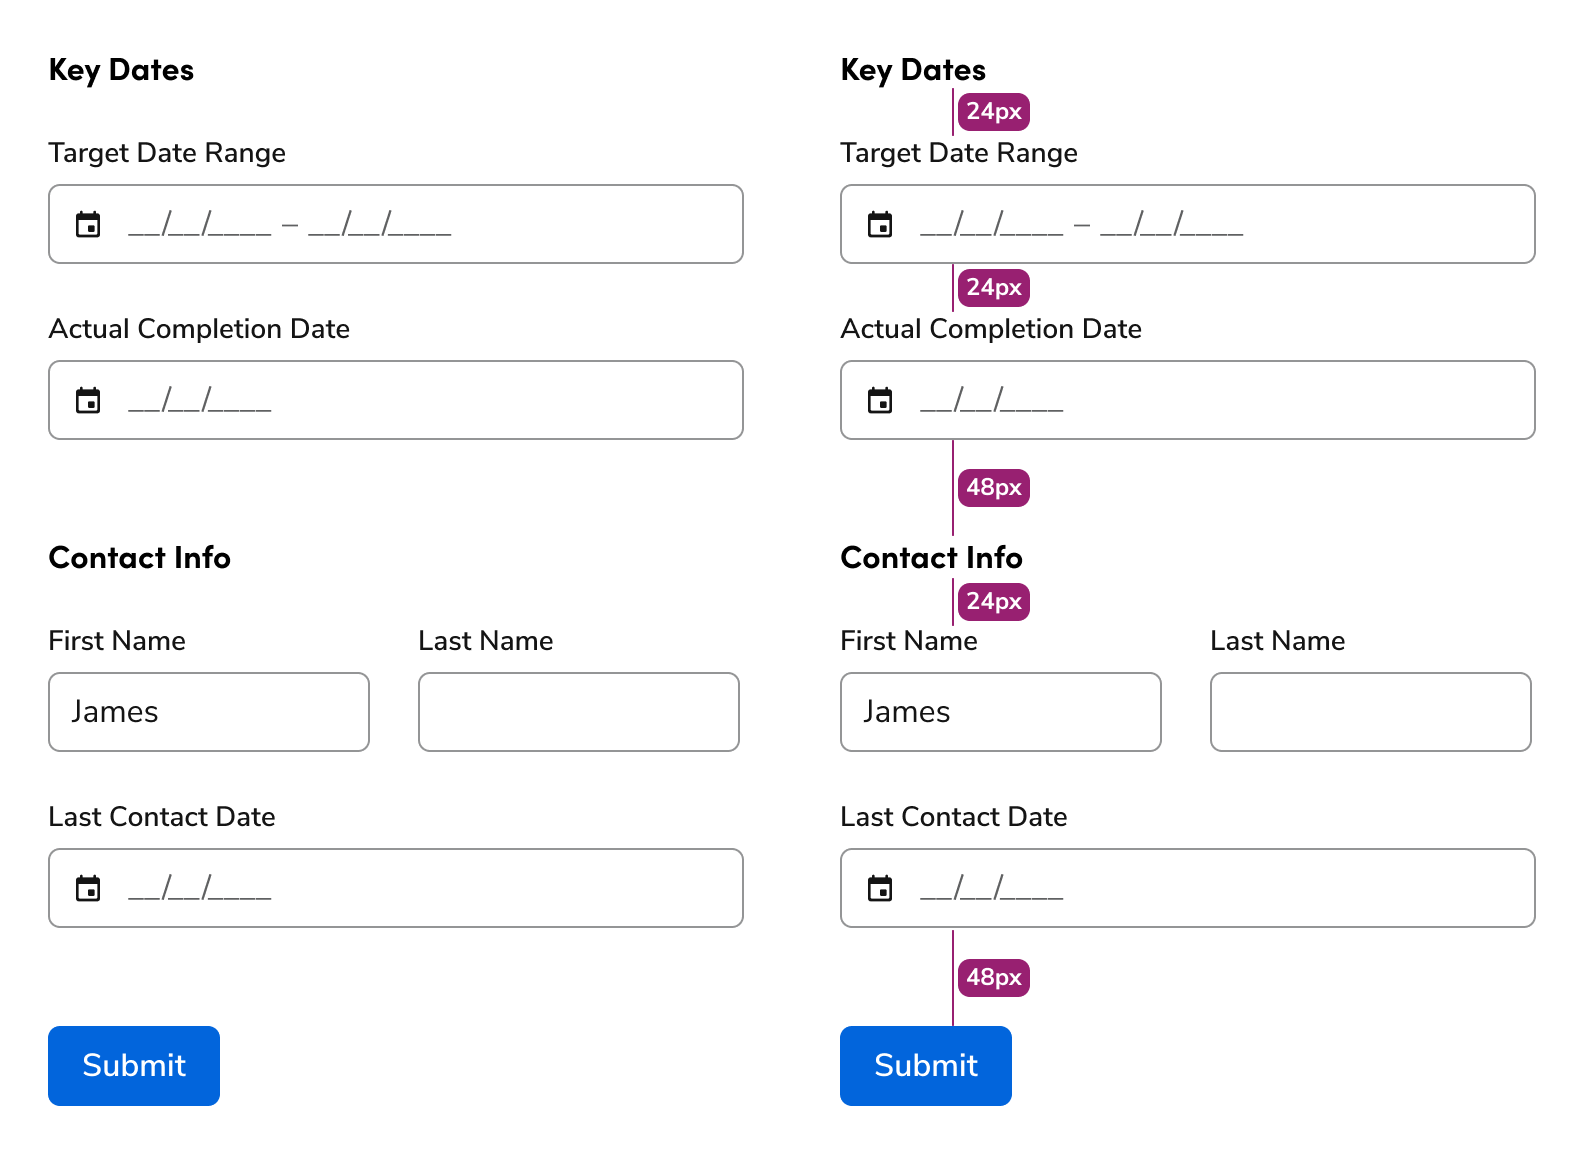
Task: Click the right form's Target Date Range calendar icon
Action: 881,224
